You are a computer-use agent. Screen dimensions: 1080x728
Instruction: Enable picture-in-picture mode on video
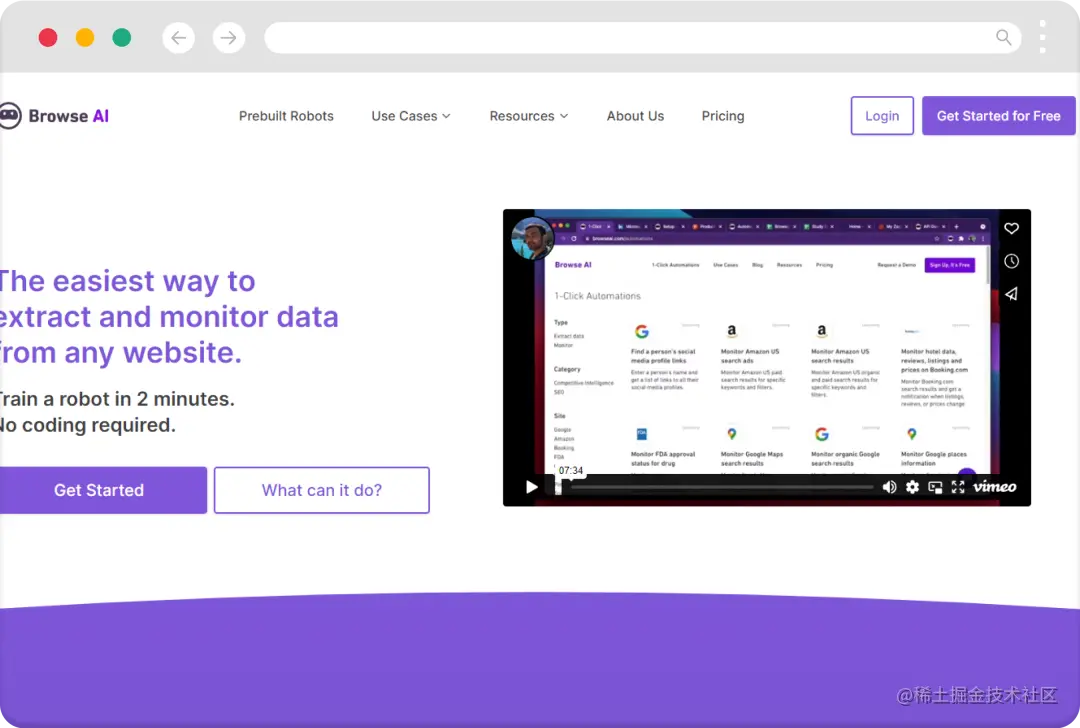tap(935, 487)
